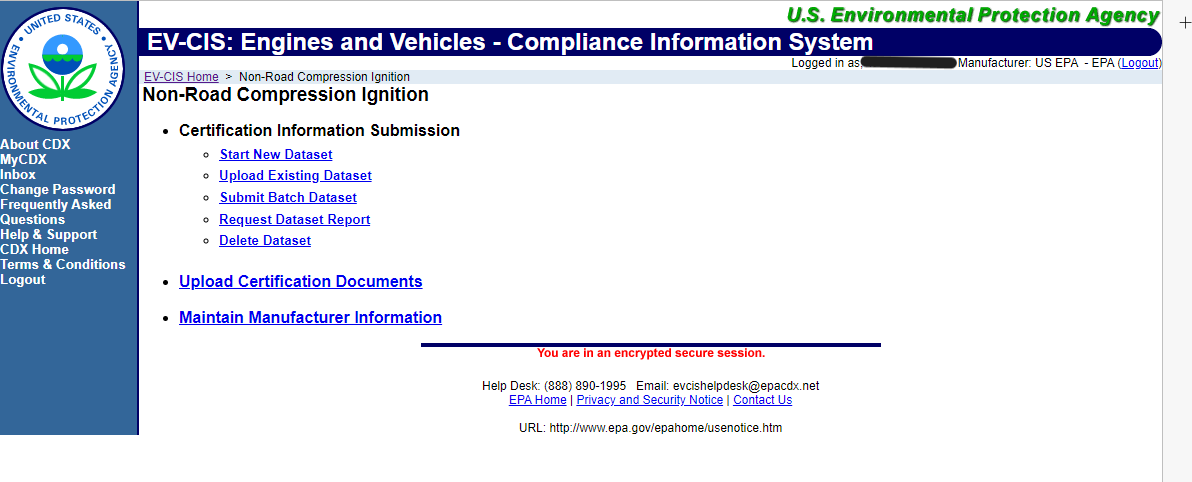Click the help desk email address text
The width and height of the screenshot is (1192, 482).
tap(747, 386)
